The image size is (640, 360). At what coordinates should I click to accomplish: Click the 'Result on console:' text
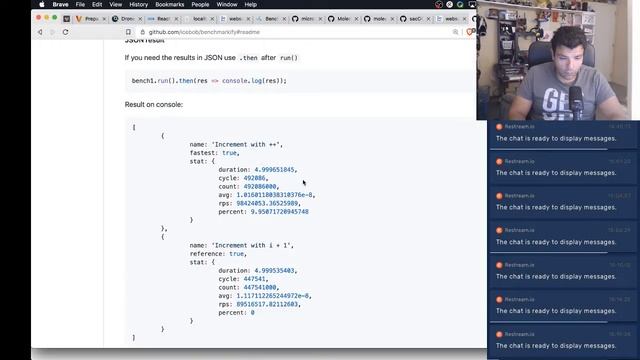point(154,104)
